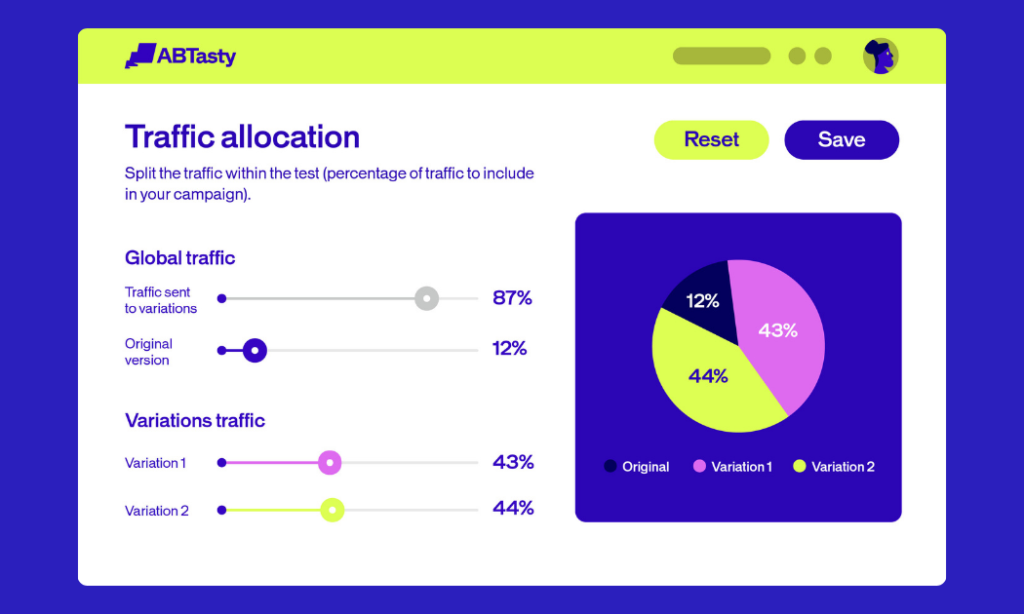
Task: Click the 44% slice of the pie chart
Action: (710, 375)
